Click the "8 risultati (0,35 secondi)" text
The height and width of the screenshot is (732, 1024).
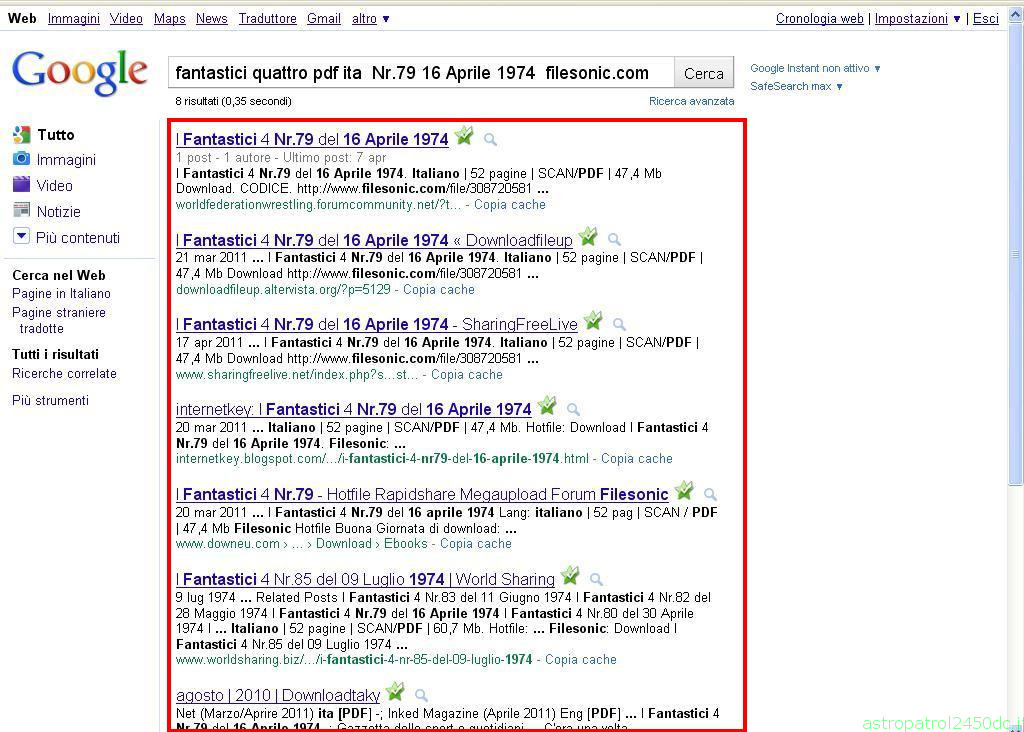click(x=233, y=101)
